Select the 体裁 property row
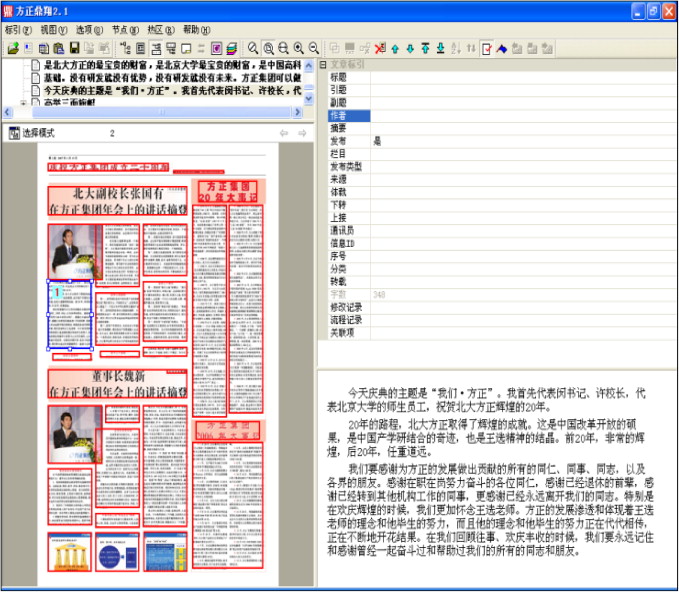 point(501,192)
